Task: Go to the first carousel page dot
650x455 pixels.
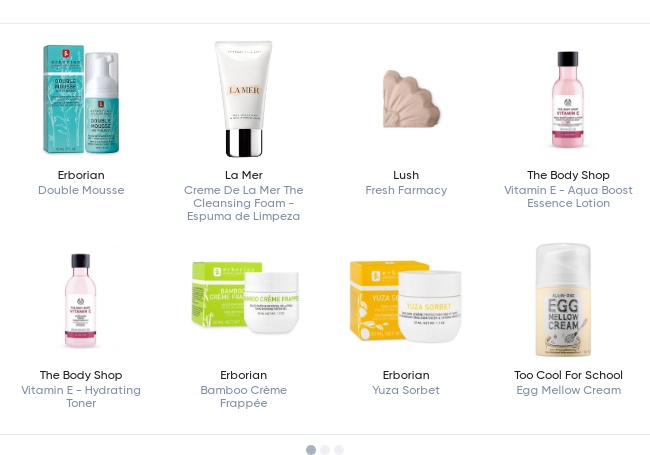Action: pos(311,450)
